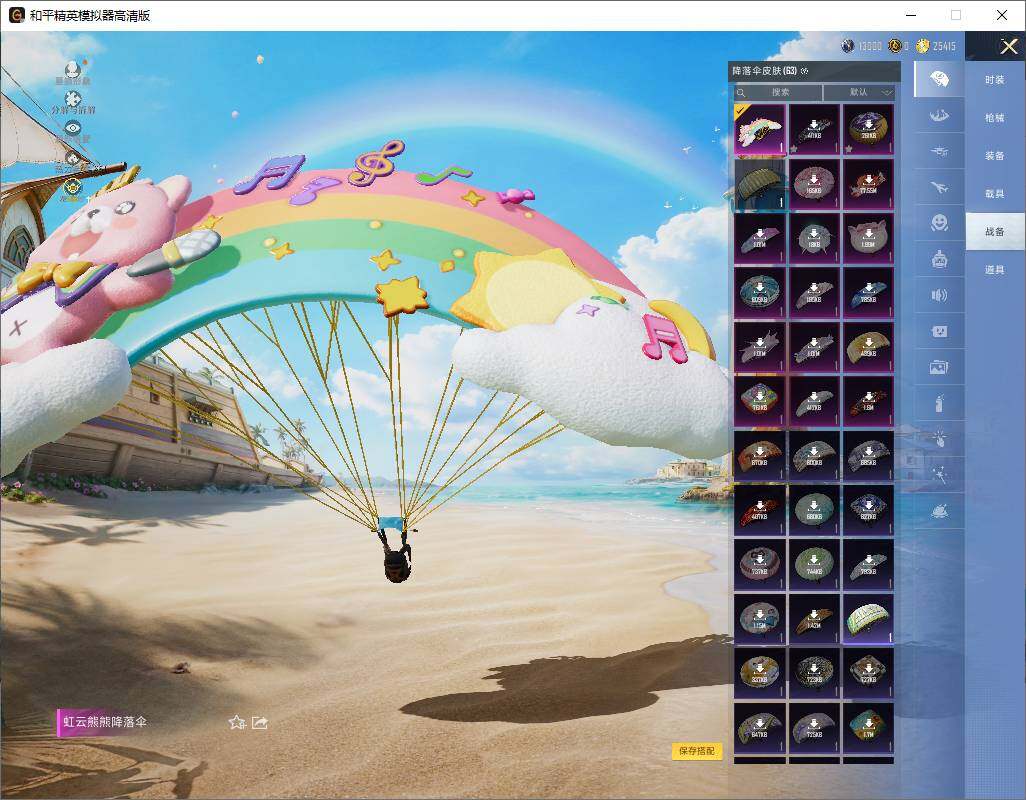Switch to the 时装 tab
Viewport: 1026px width, 800px height.
(x=995, y=80)
